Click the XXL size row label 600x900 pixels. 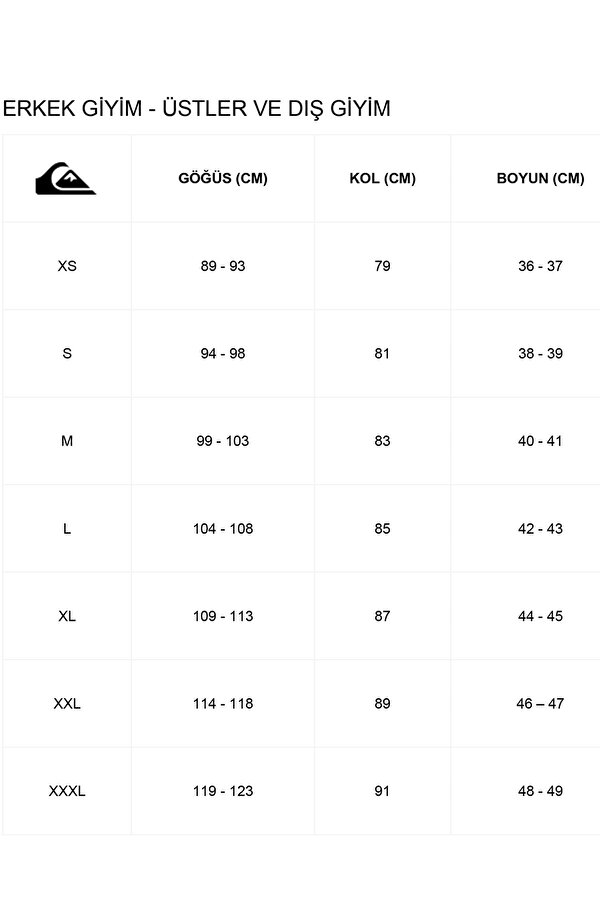67,704
